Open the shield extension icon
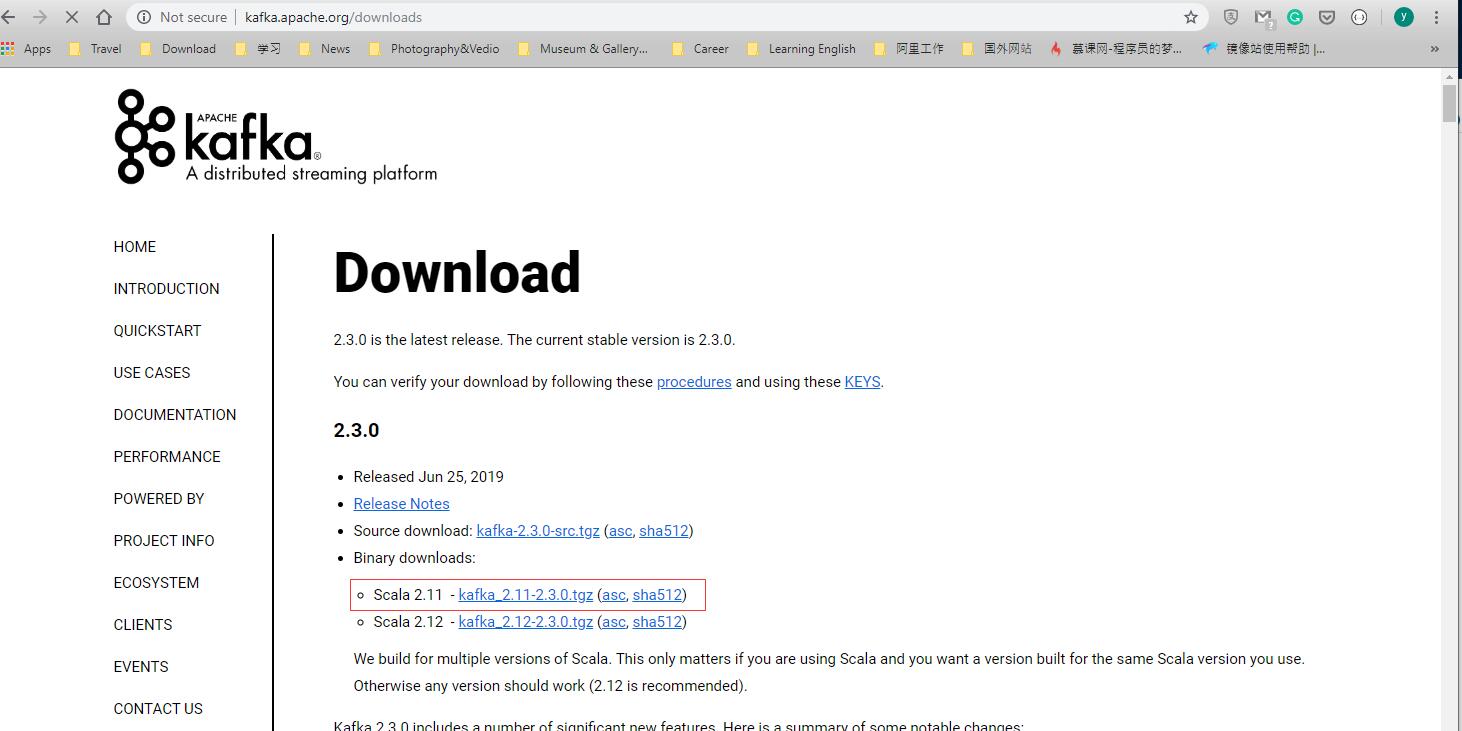 tap(1231, 17)
